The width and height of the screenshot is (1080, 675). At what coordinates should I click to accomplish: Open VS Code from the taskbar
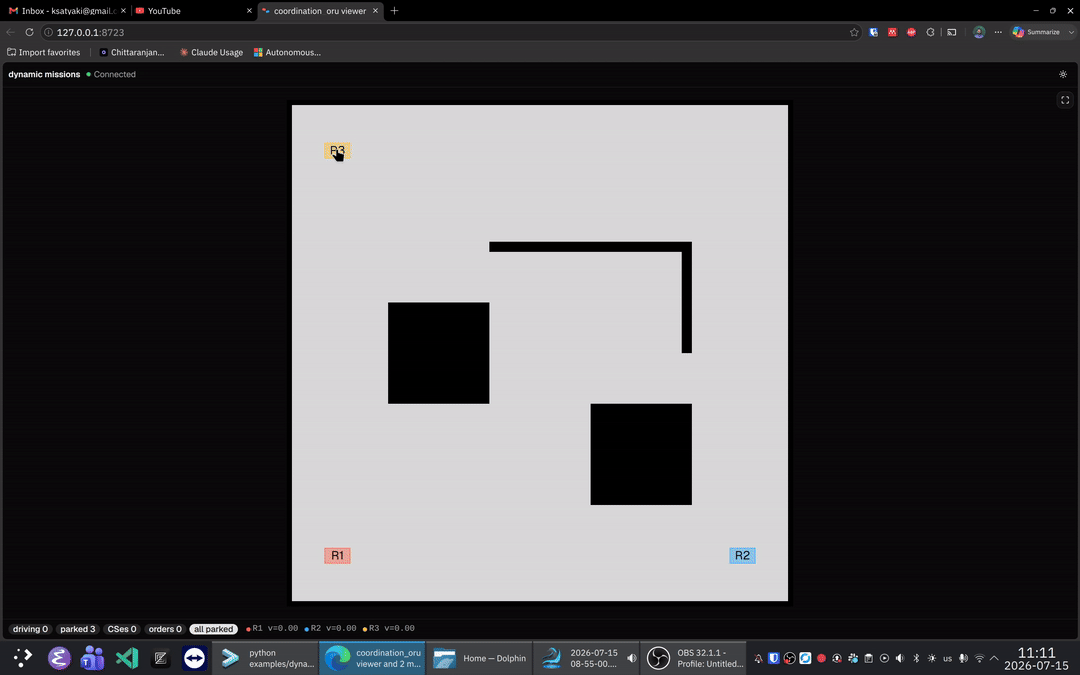point(127,658)
